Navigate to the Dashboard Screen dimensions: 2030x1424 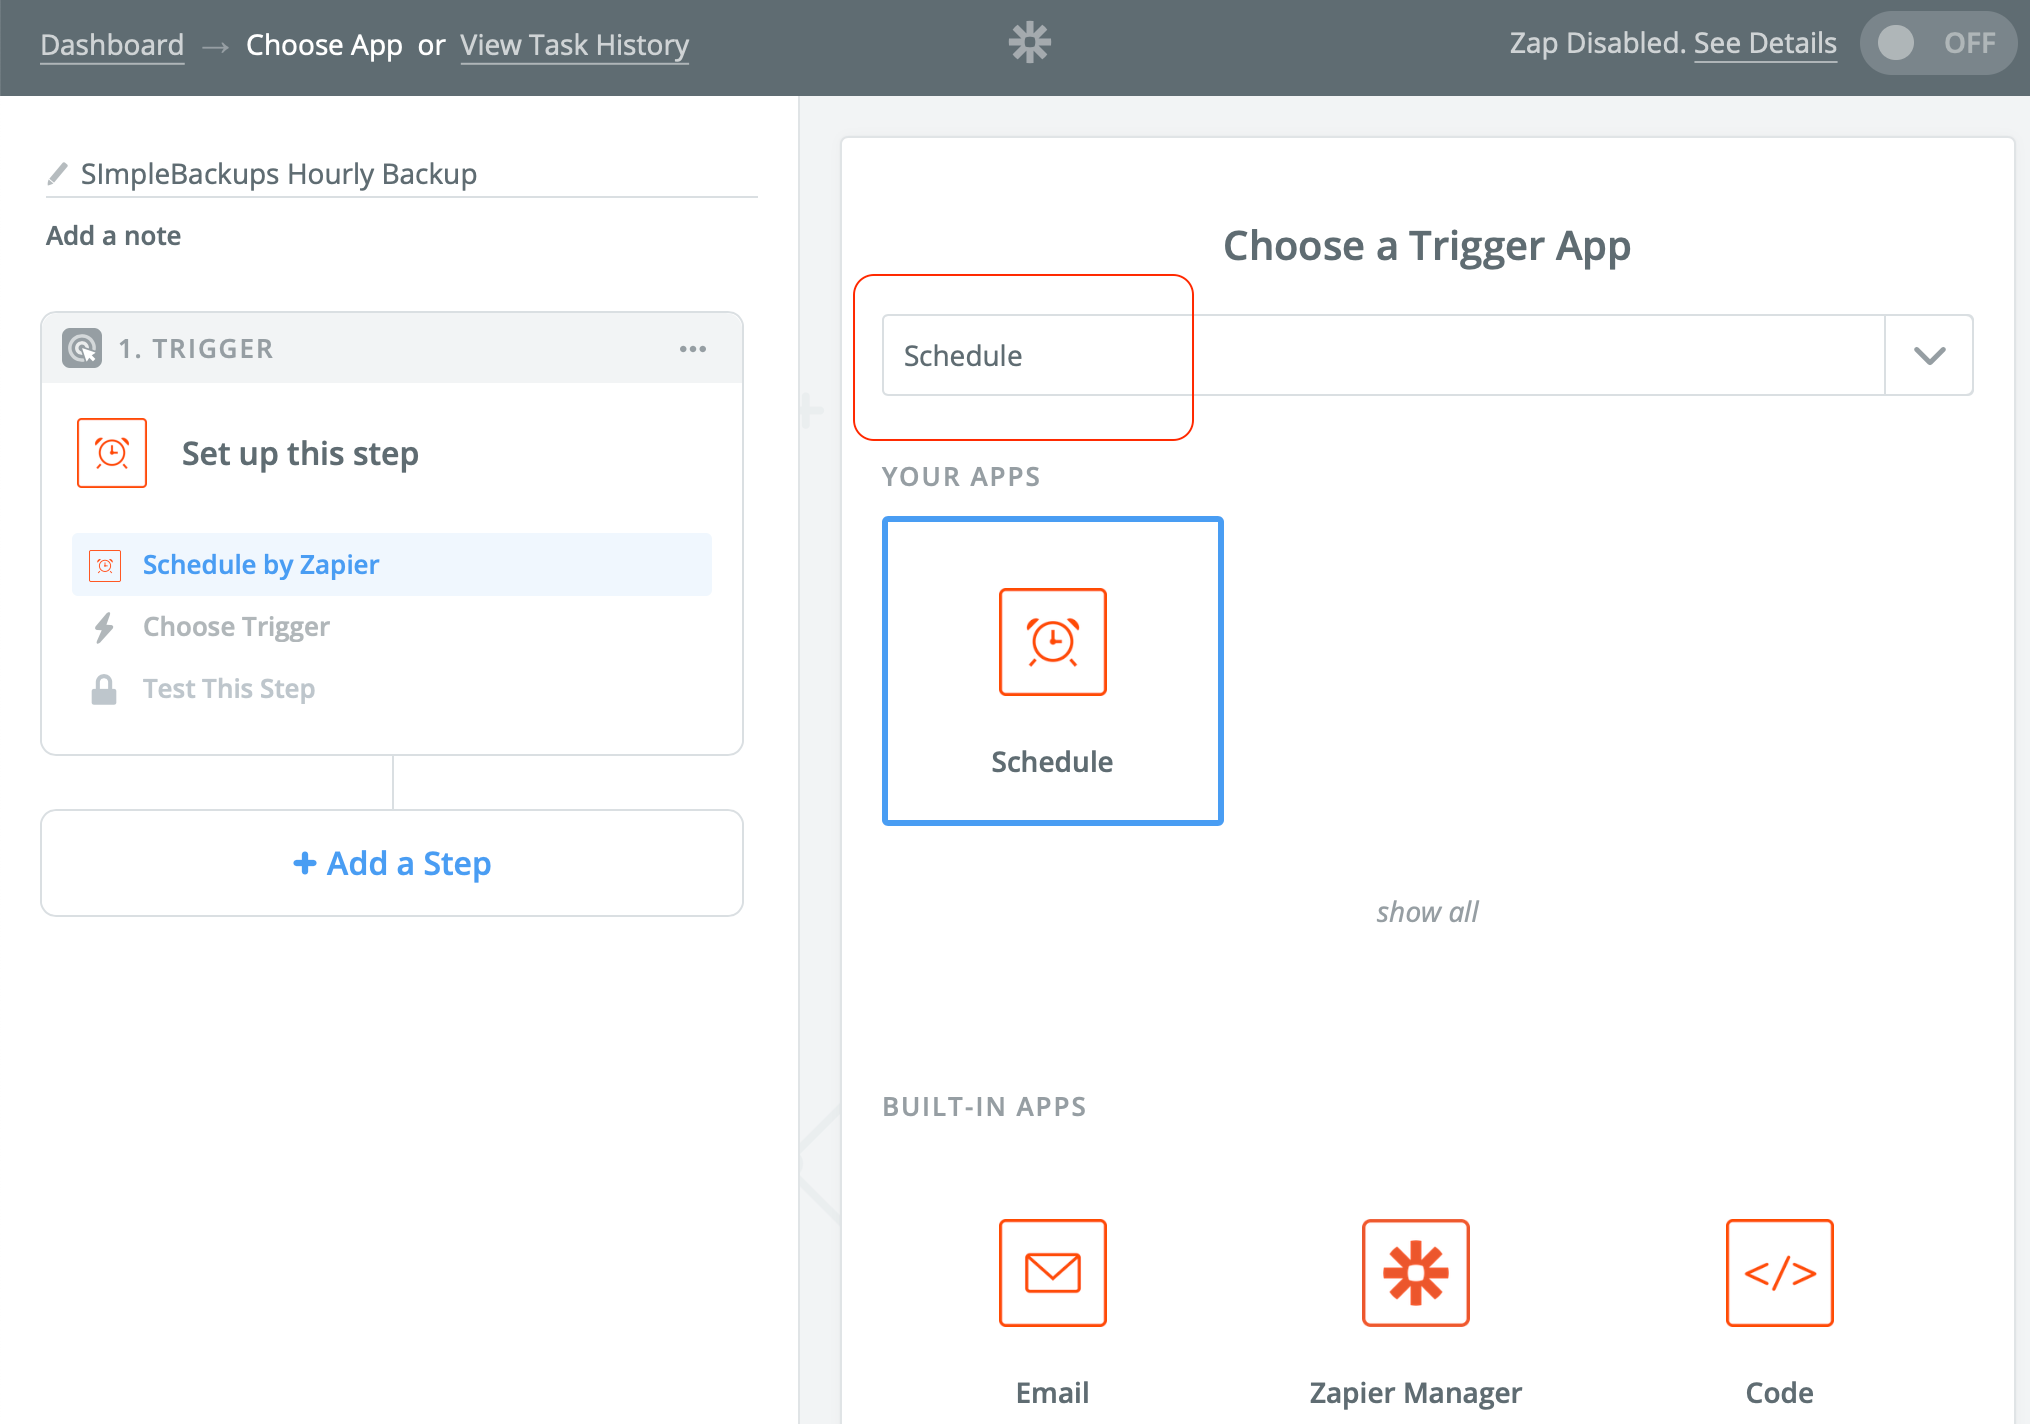click(111, 44)
